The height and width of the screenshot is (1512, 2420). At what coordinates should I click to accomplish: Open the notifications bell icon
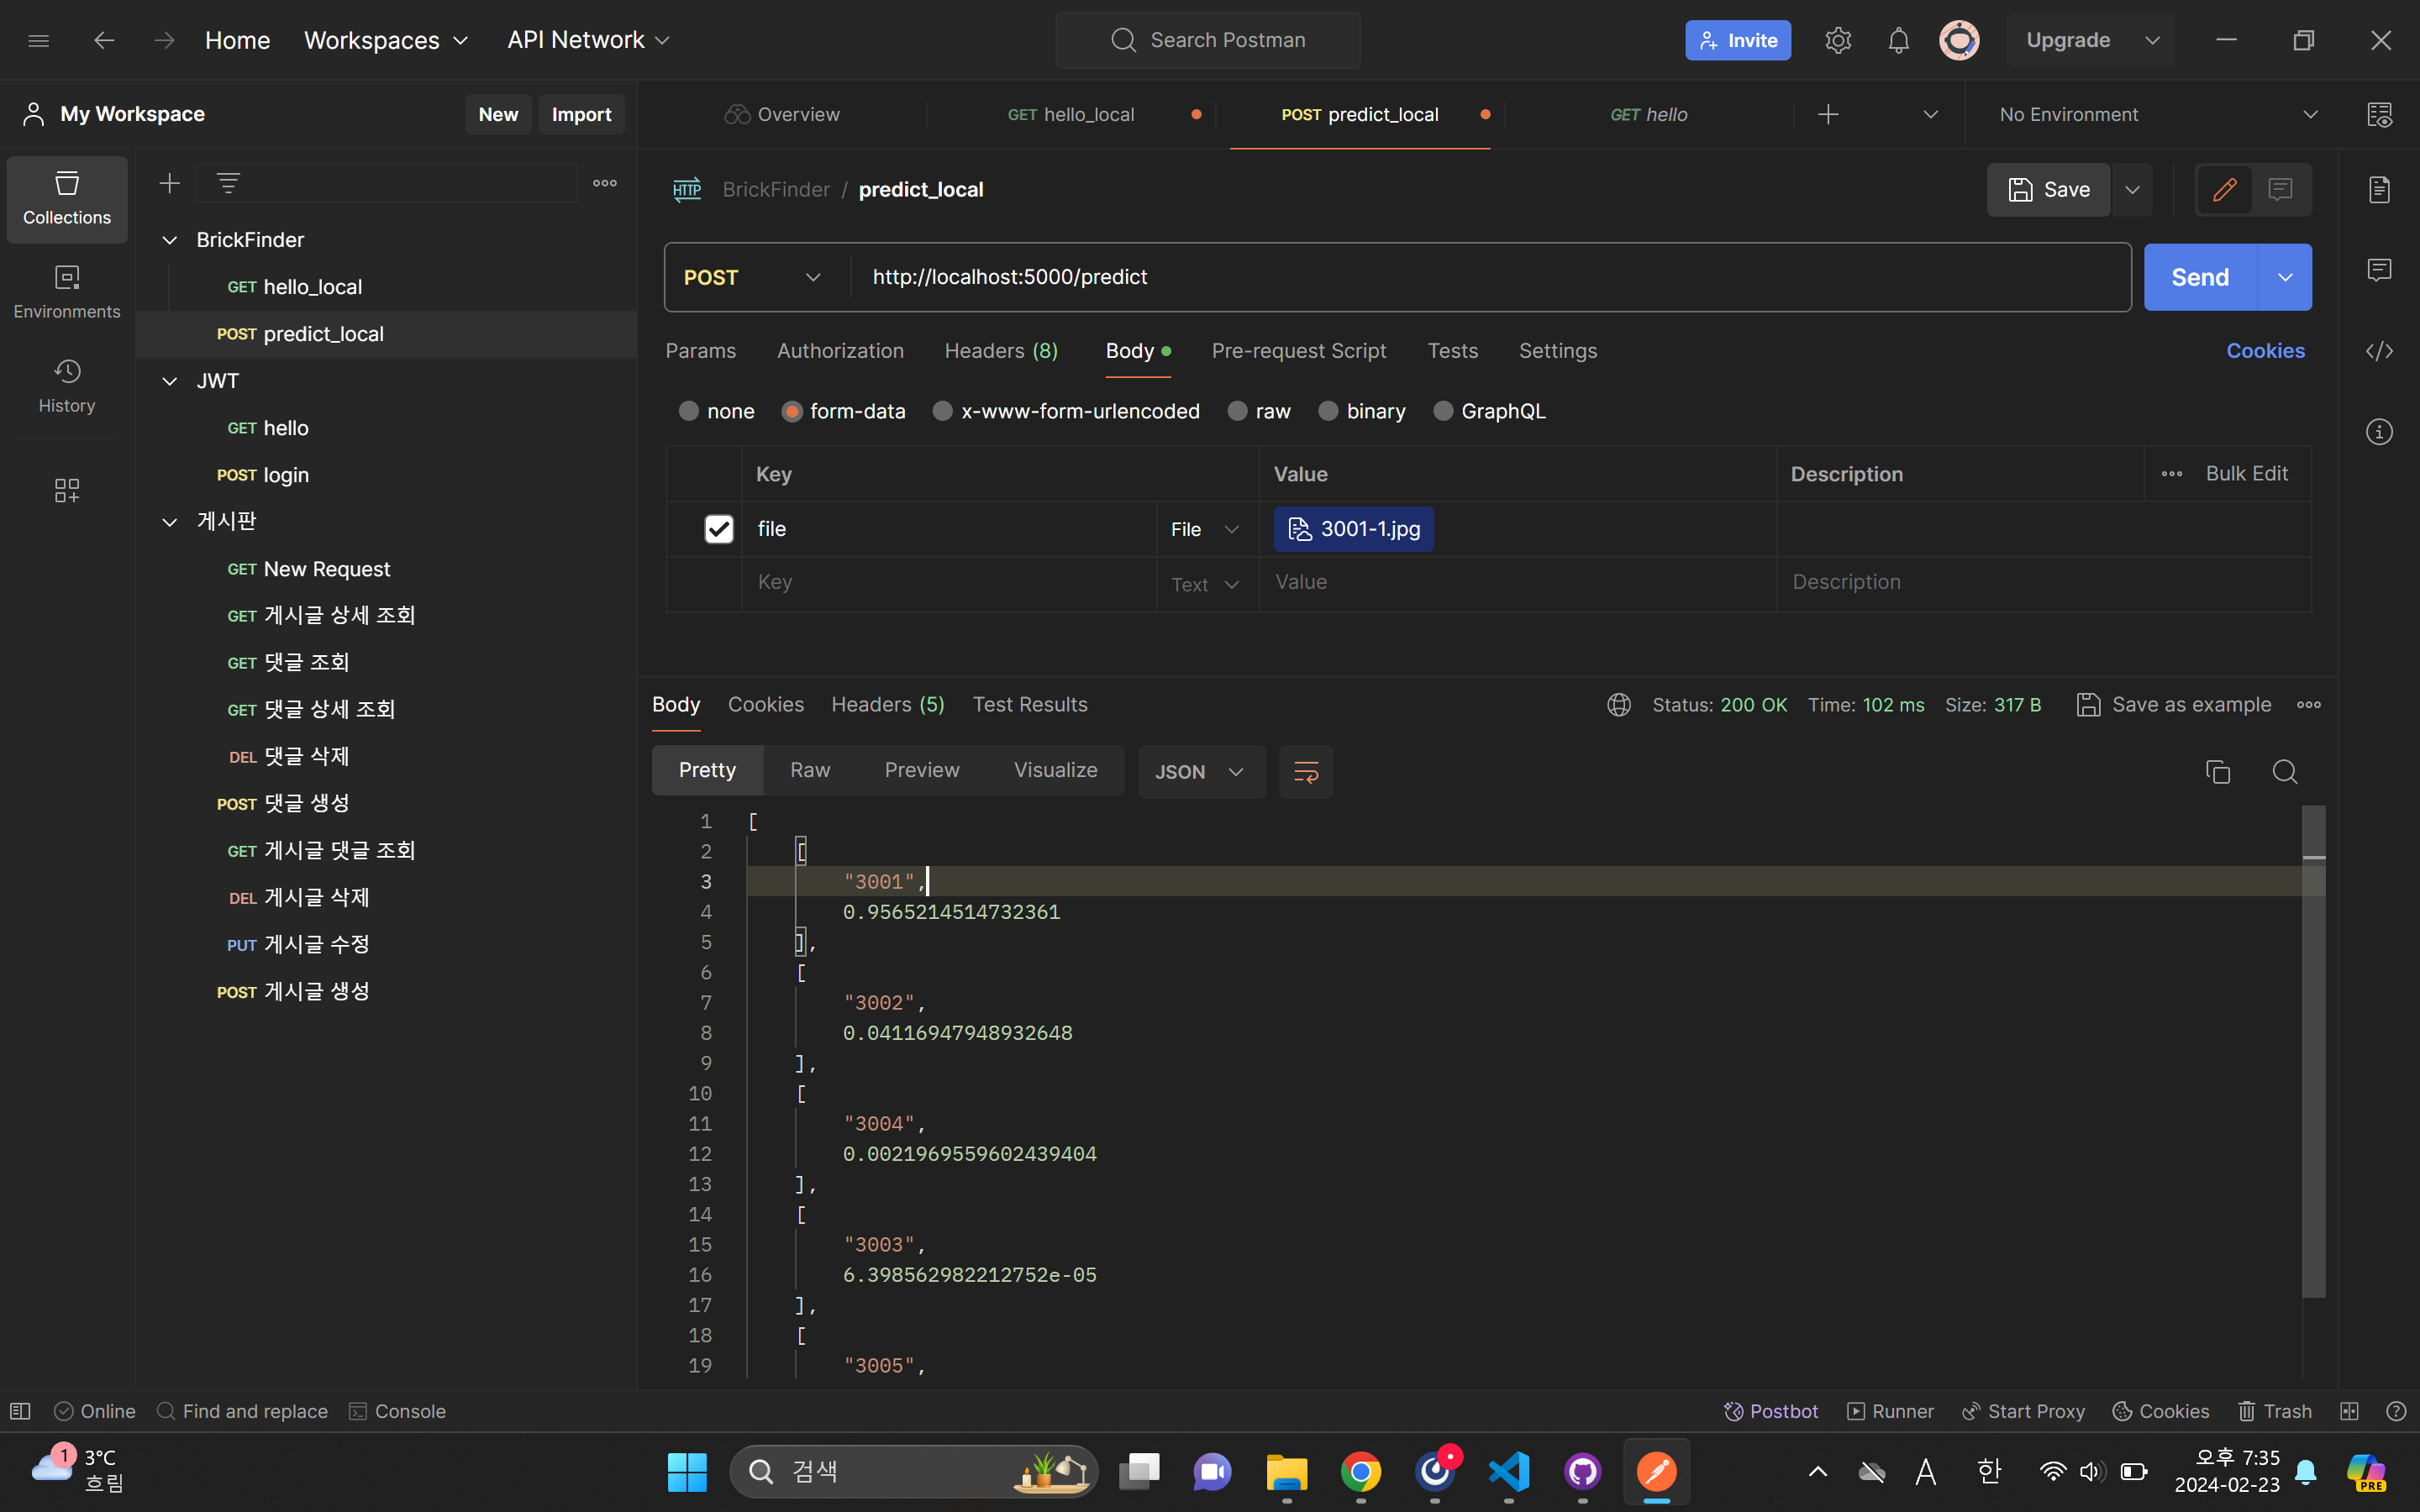(1898, 40)
